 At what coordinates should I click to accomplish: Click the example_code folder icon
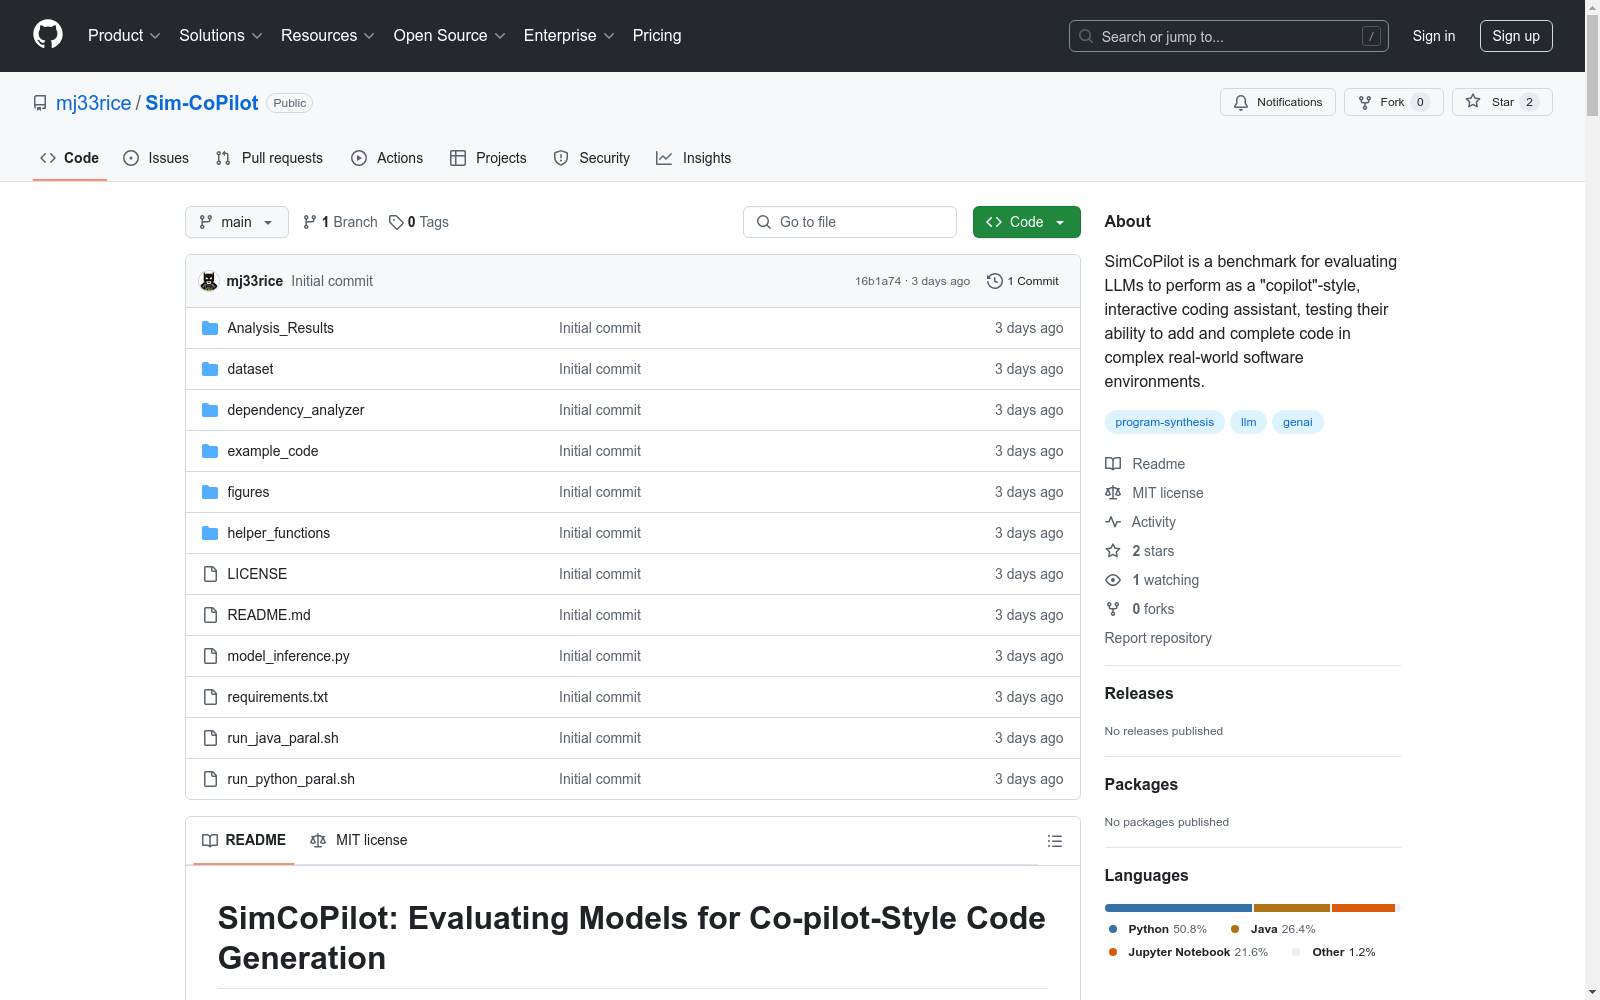click(210, 451)
